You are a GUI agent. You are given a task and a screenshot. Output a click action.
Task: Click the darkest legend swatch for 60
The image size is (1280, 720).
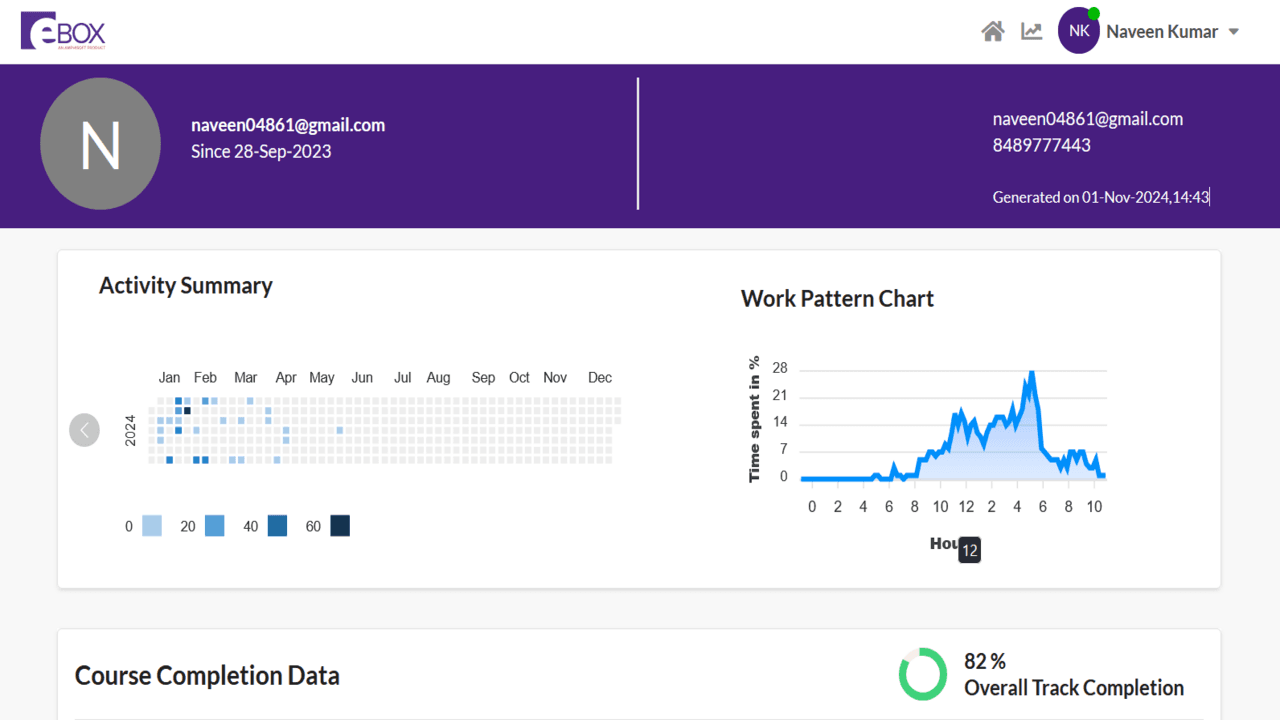[340, 526]
